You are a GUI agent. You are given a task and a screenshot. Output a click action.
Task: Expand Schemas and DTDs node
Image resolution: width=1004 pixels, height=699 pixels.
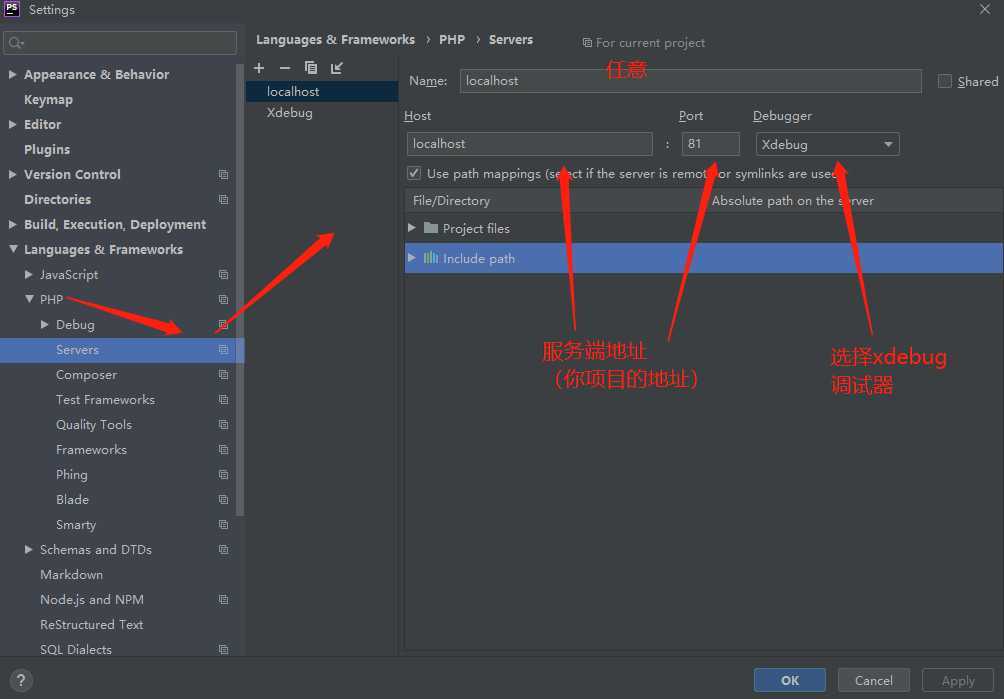[28, 549]
